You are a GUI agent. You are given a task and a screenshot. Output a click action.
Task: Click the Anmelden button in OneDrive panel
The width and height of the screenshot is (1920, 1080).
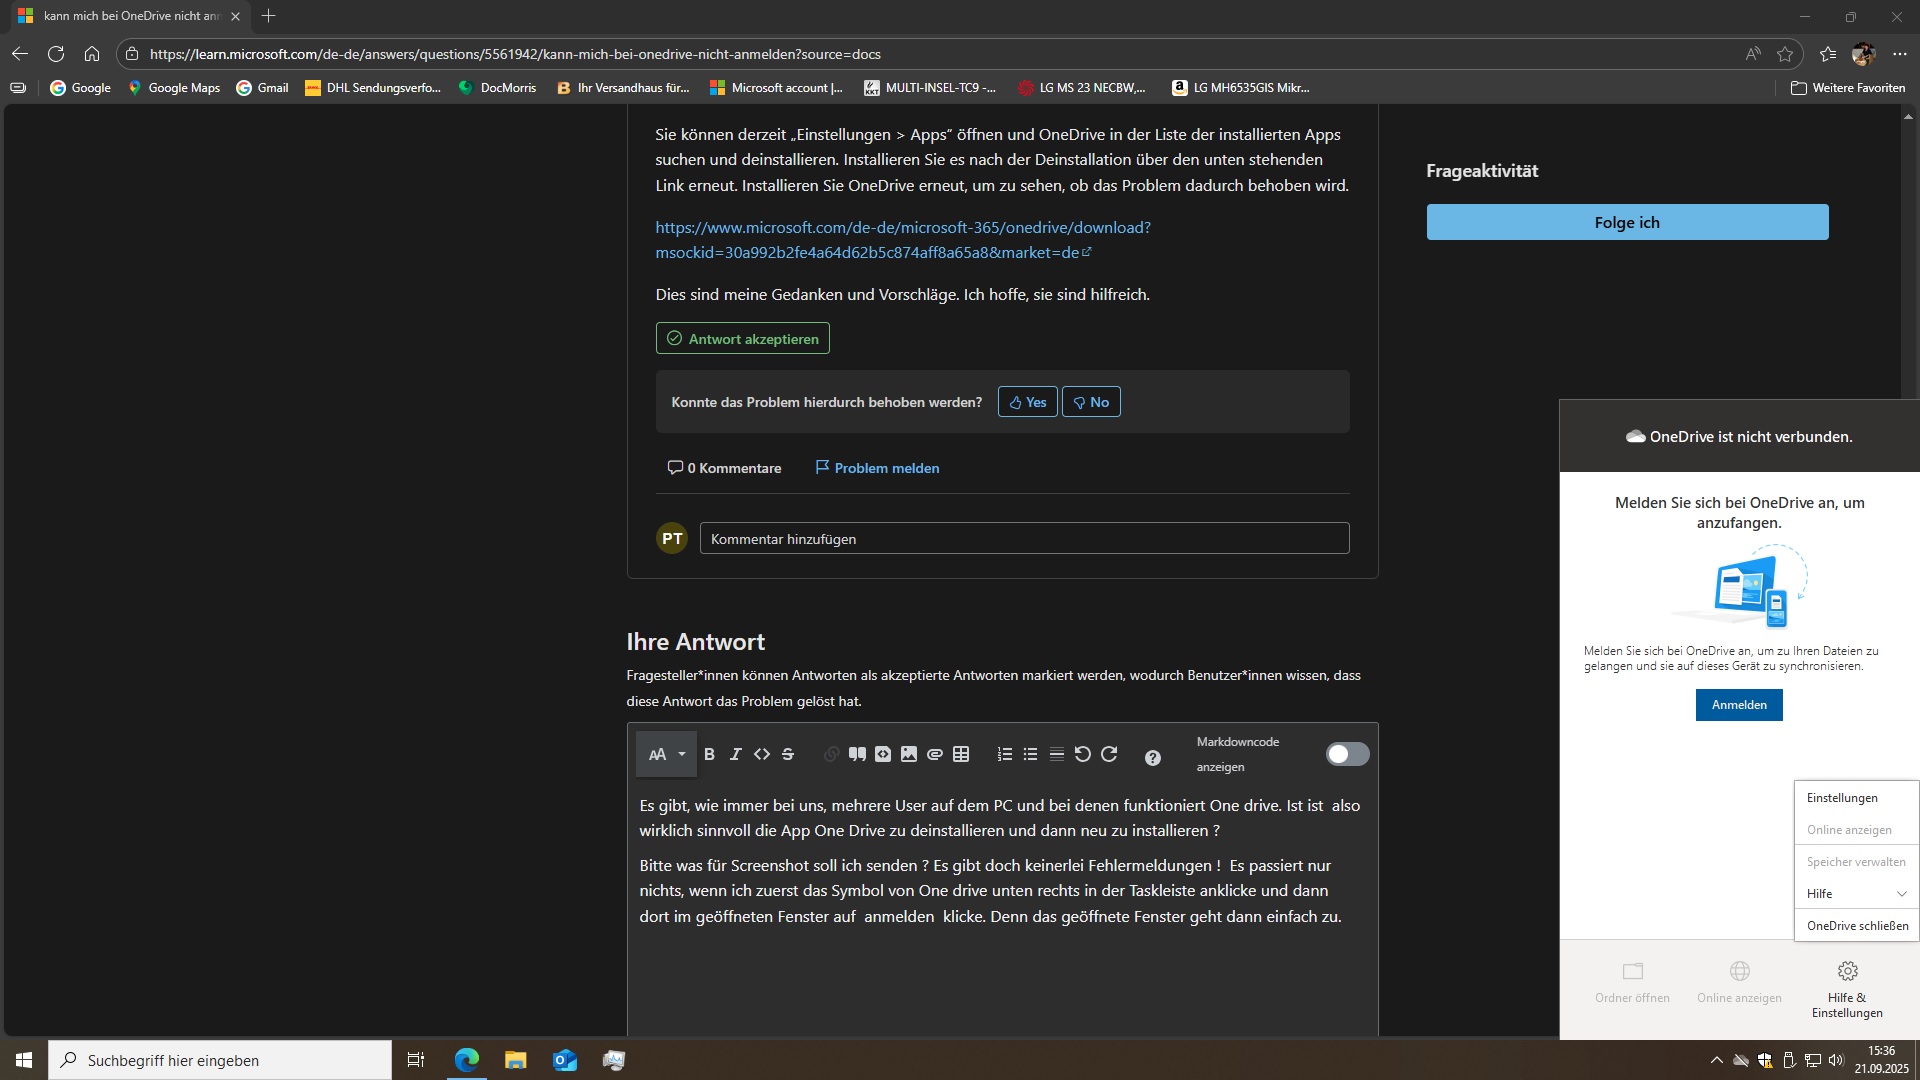(1738, 705)
